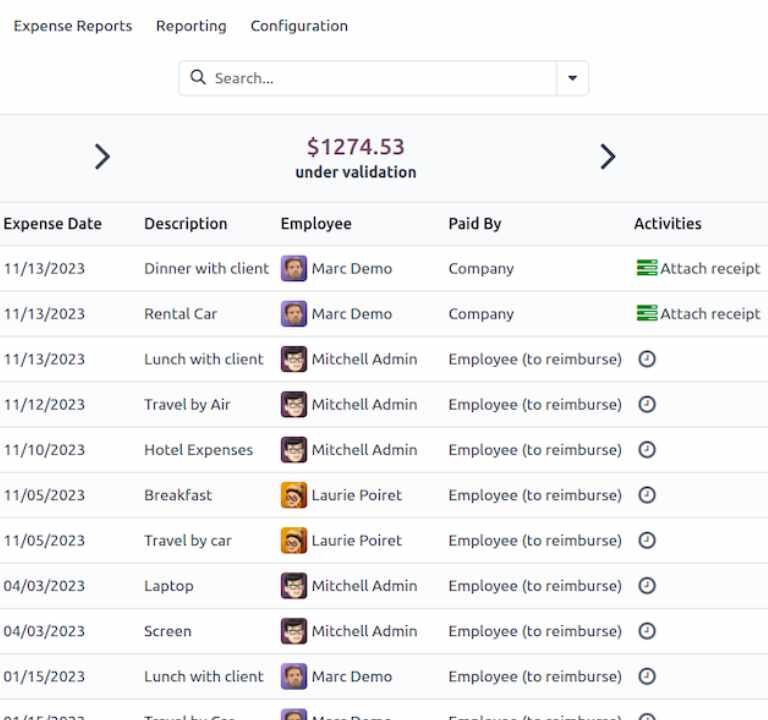Viewport: 768px width, 720px height.
Task: Open activity clock for Laptop expense
Action: click(646, 586)
